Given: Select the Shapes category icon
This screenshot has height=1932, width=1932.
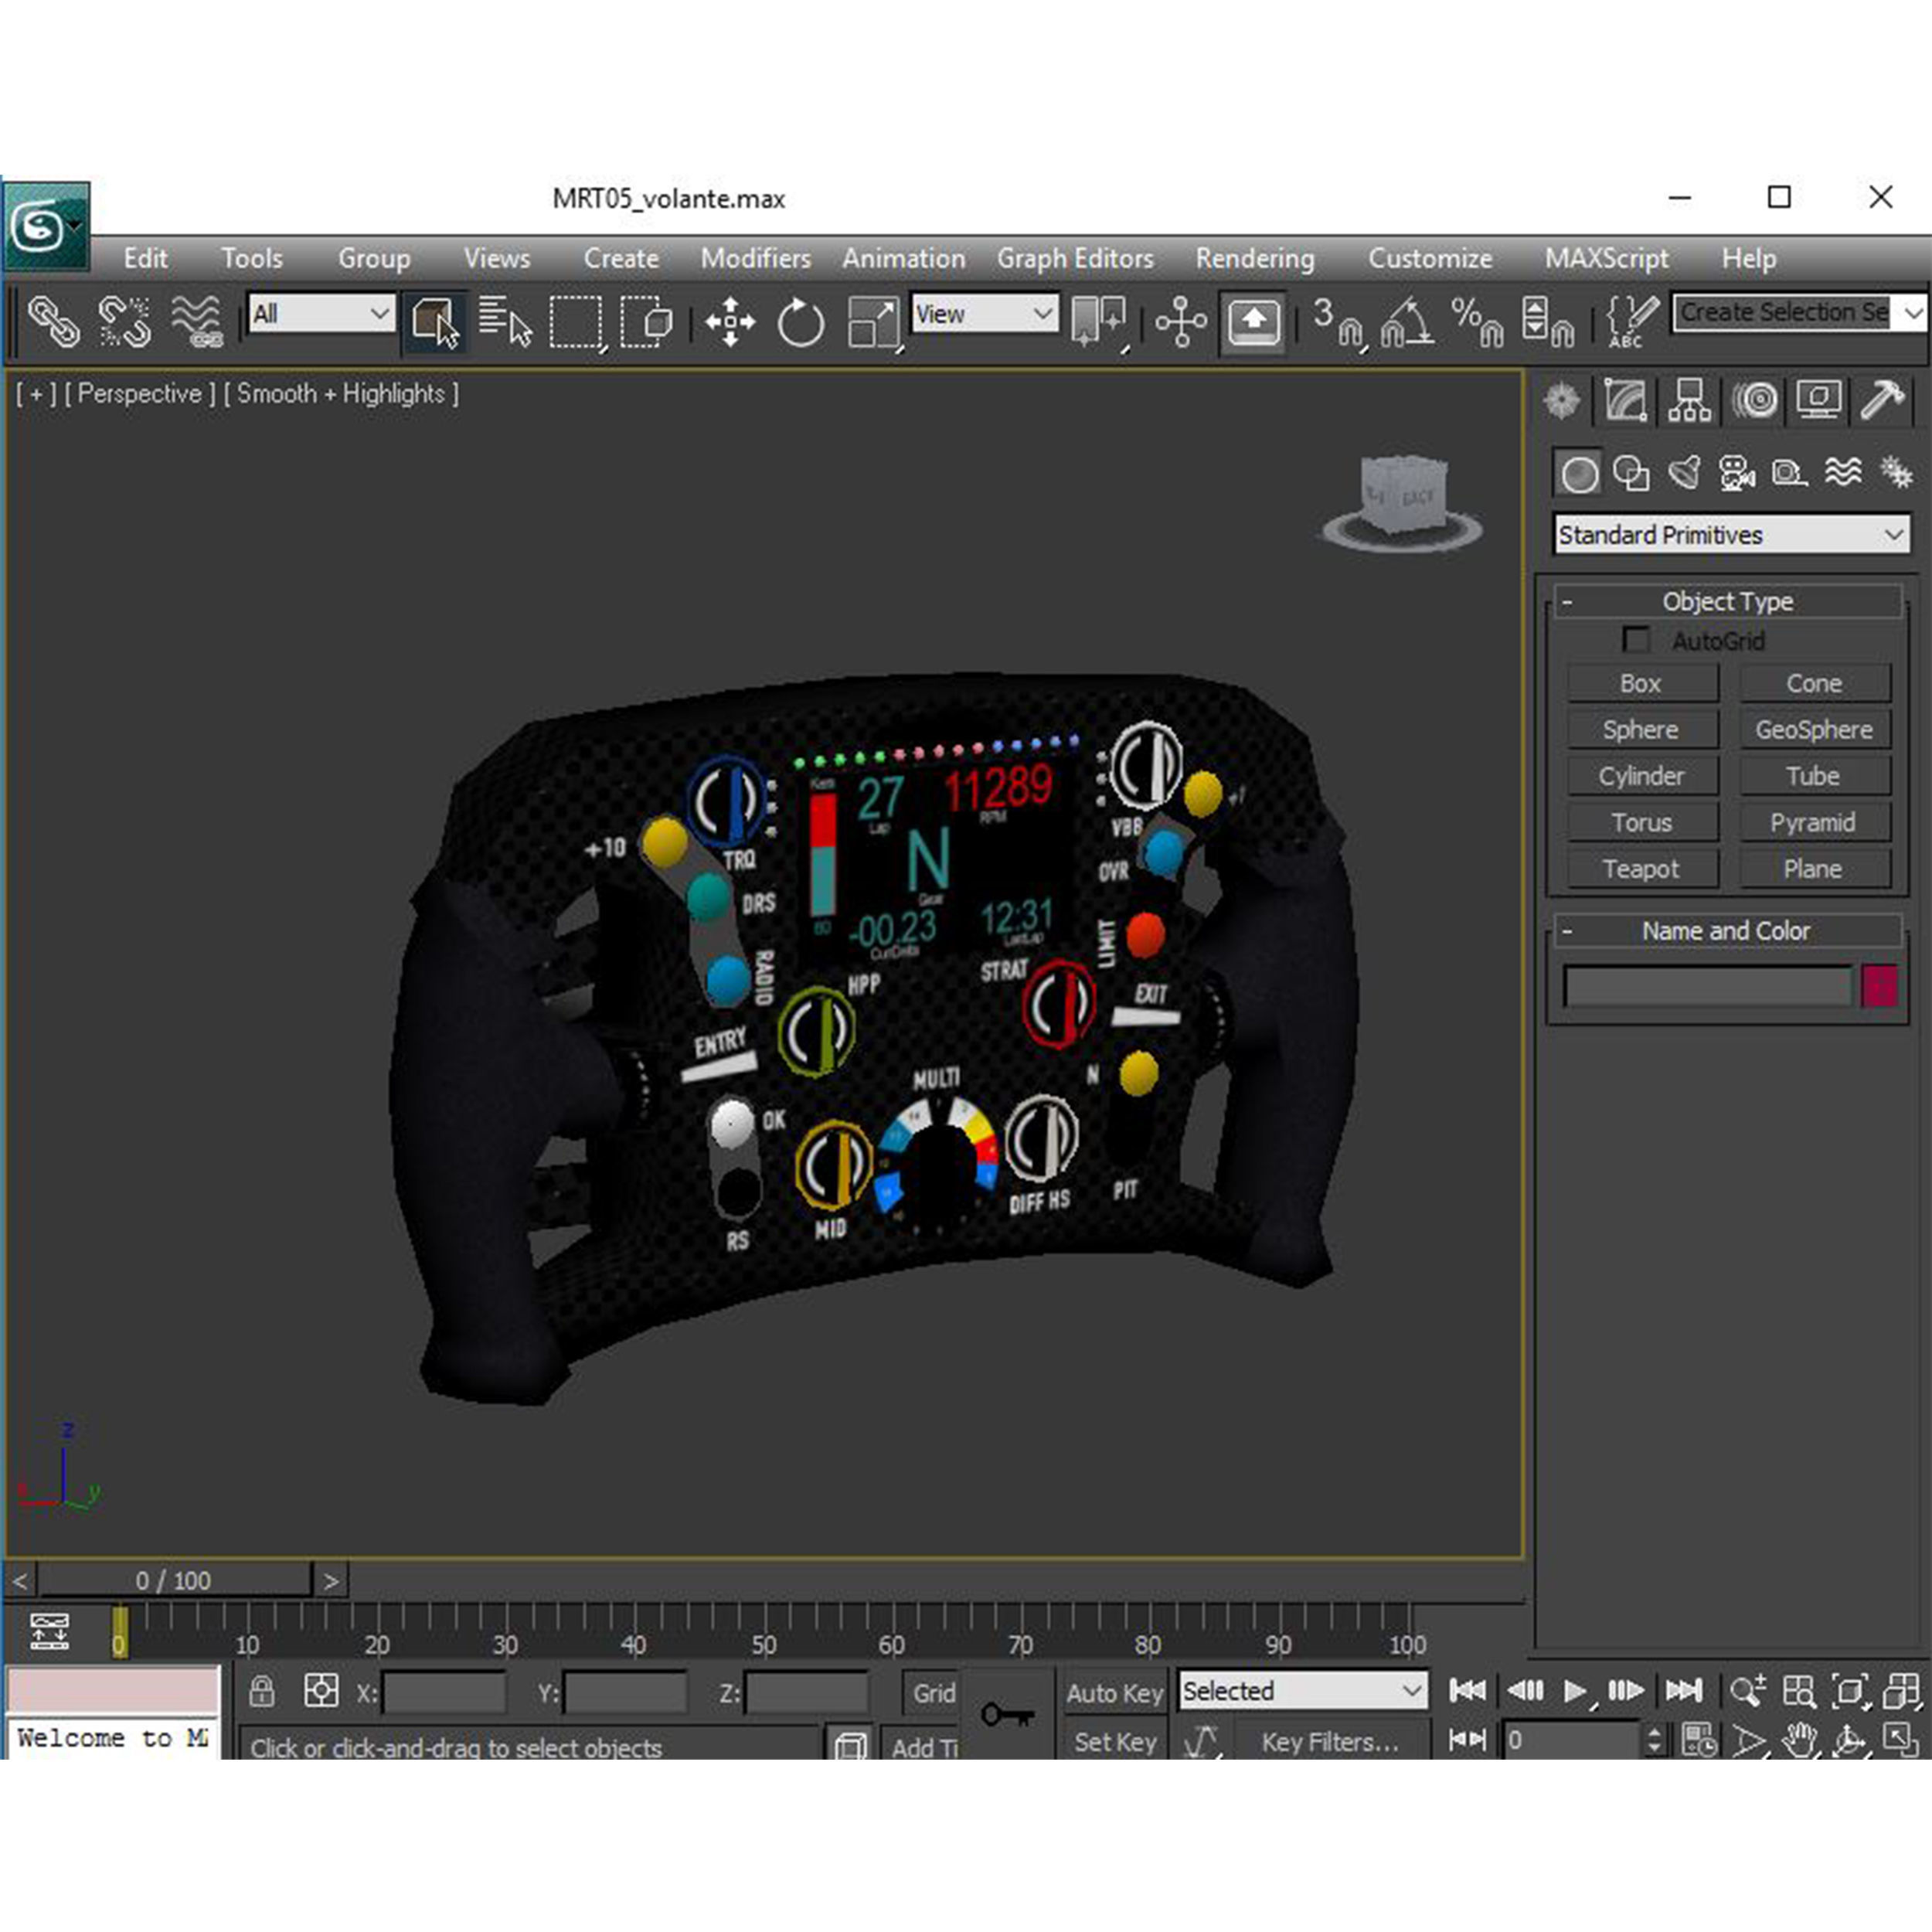Looking at the screenshot, I should pos(1632,473).
